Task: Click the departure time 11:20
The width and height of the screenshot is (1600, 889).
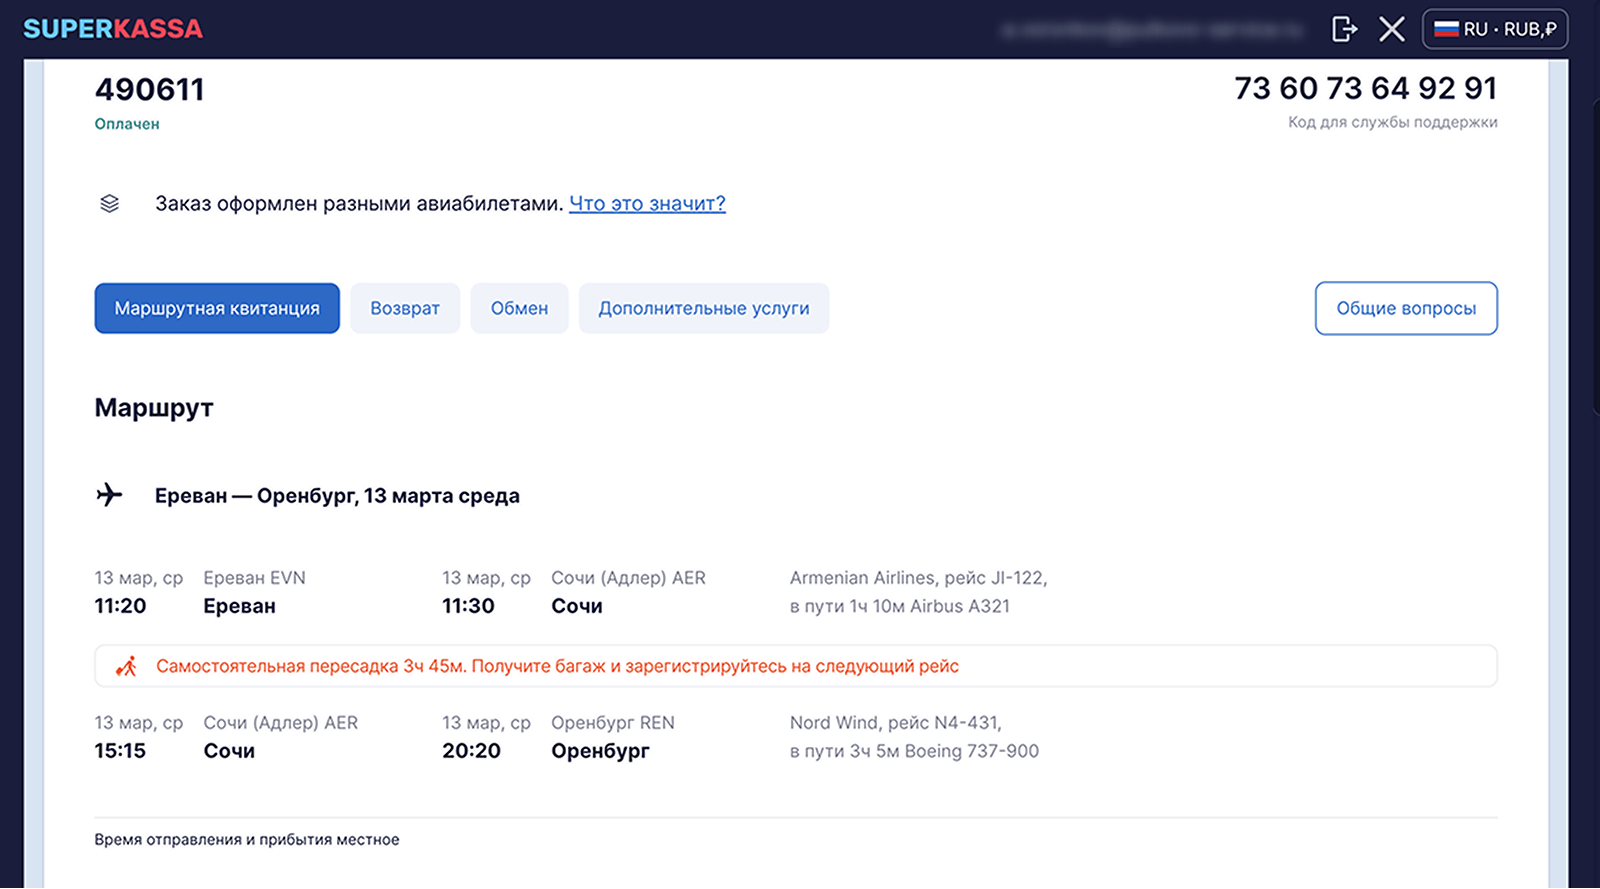Action: 120,606
